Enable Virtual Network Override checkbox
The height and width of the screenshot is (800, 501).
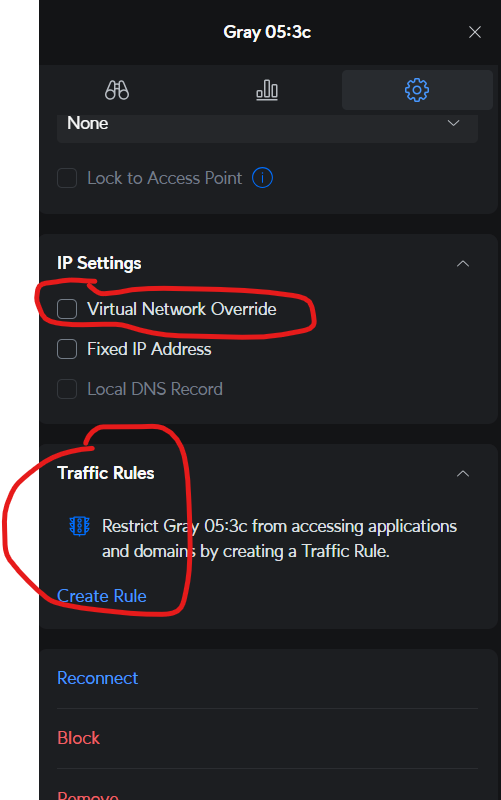(67, 309)
